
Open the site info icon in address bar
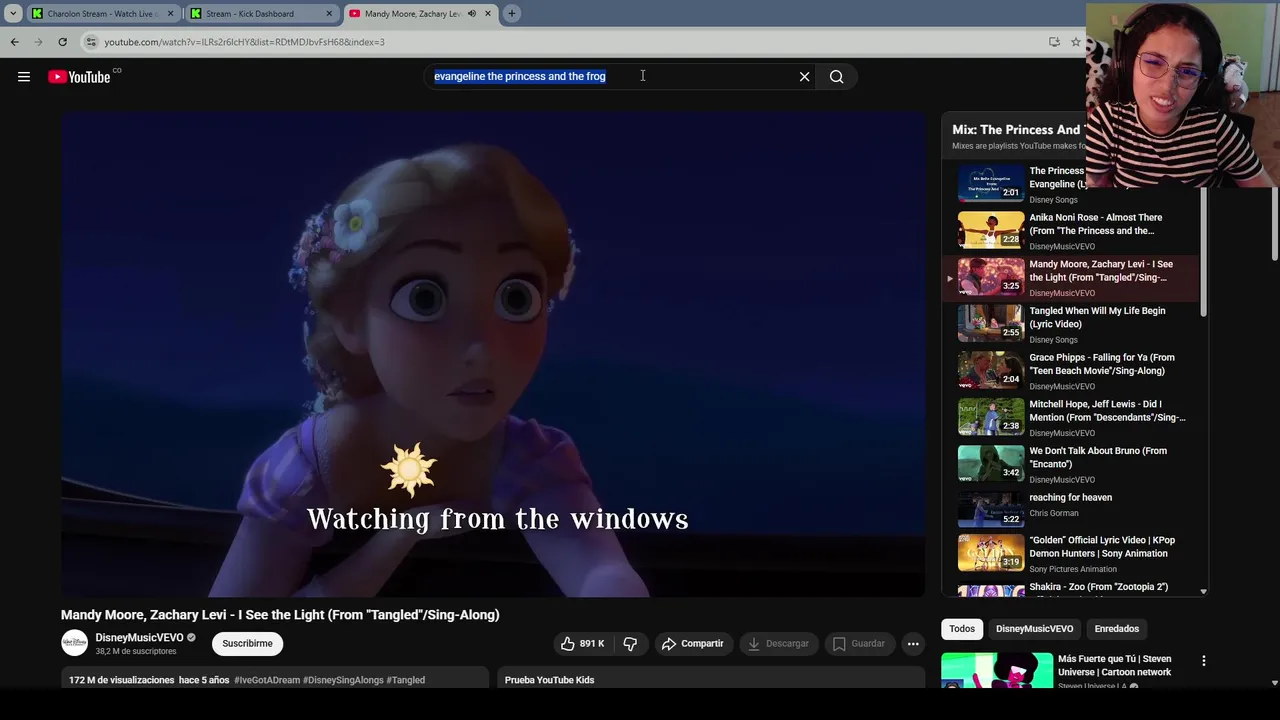pyautogui.click(x=91, y=42)
